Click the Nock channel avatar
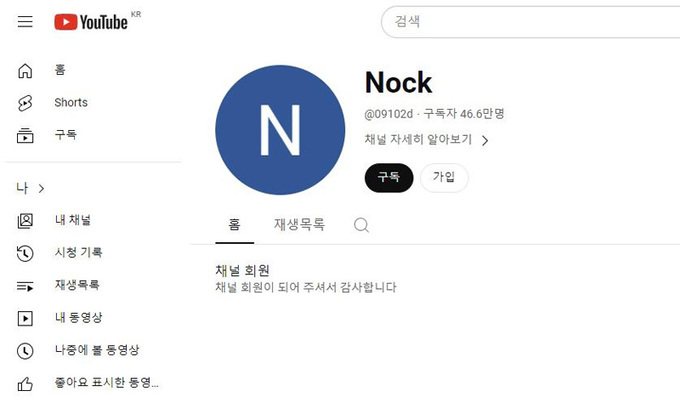 tap(280, 130)
